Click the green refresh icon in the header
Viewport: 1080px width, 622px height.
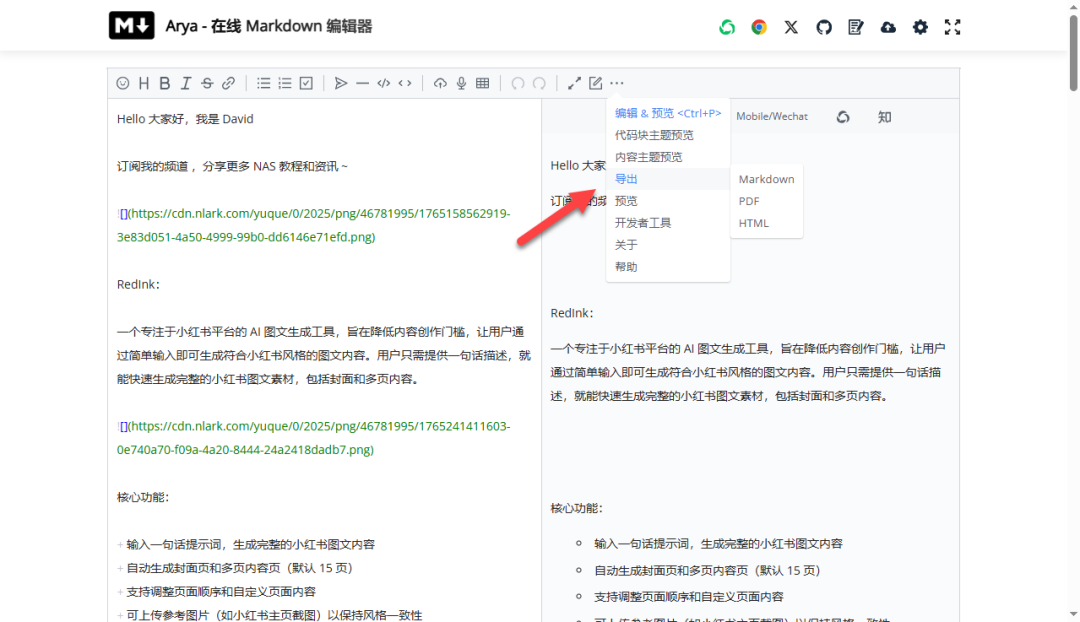click(727, 27)
